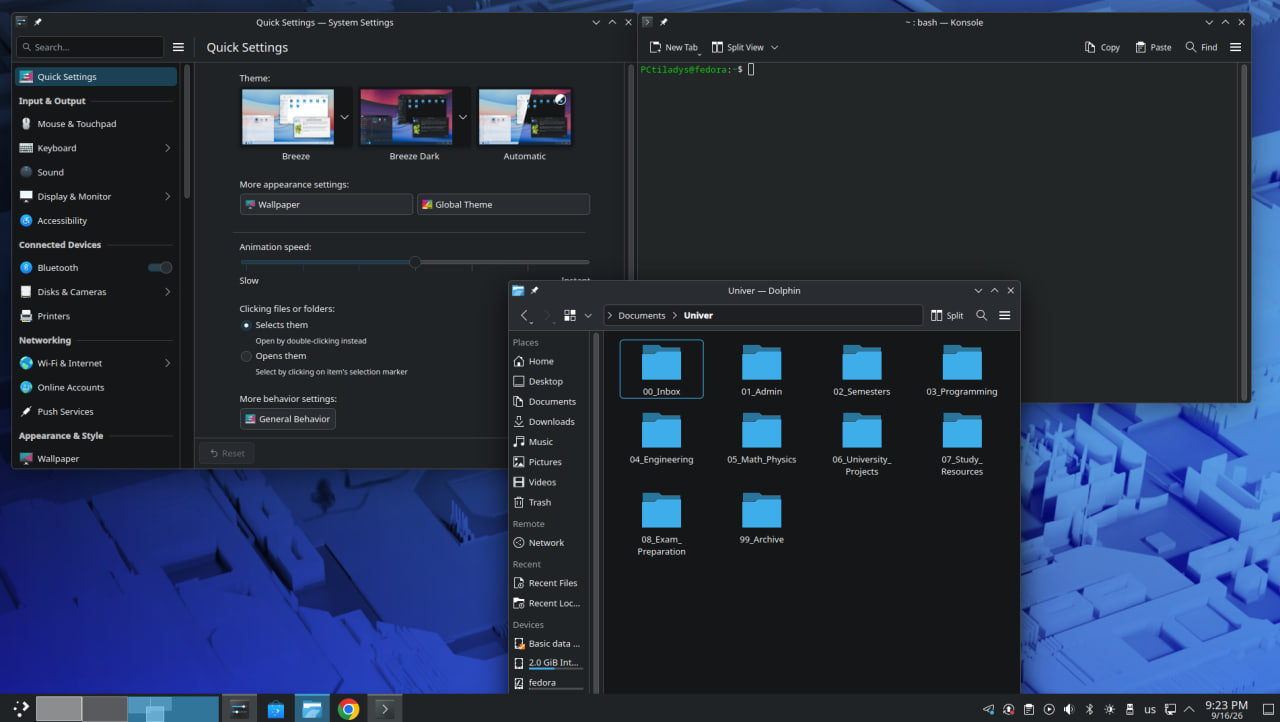Open brightness control in system tray
1280x722 pixels.
(x=1109, y=709)
